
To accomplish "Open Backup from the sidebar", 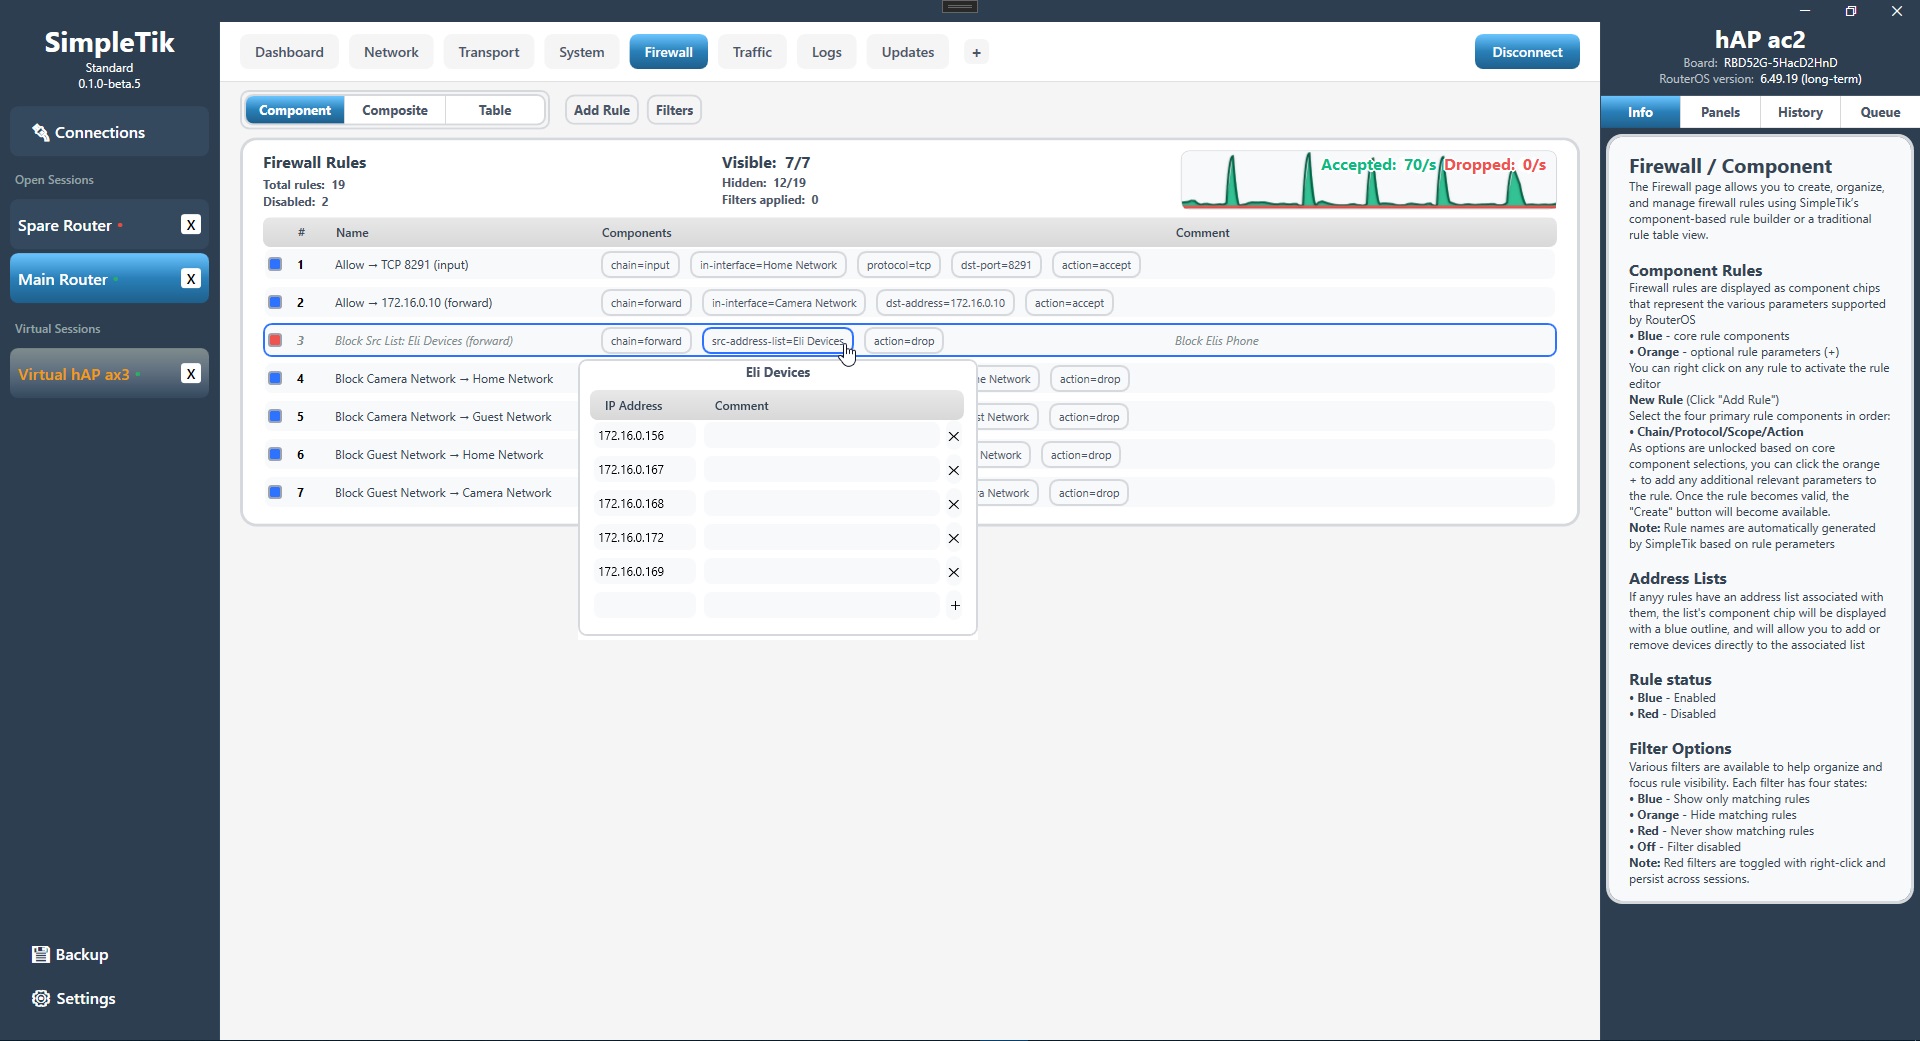I will [70, 954].
